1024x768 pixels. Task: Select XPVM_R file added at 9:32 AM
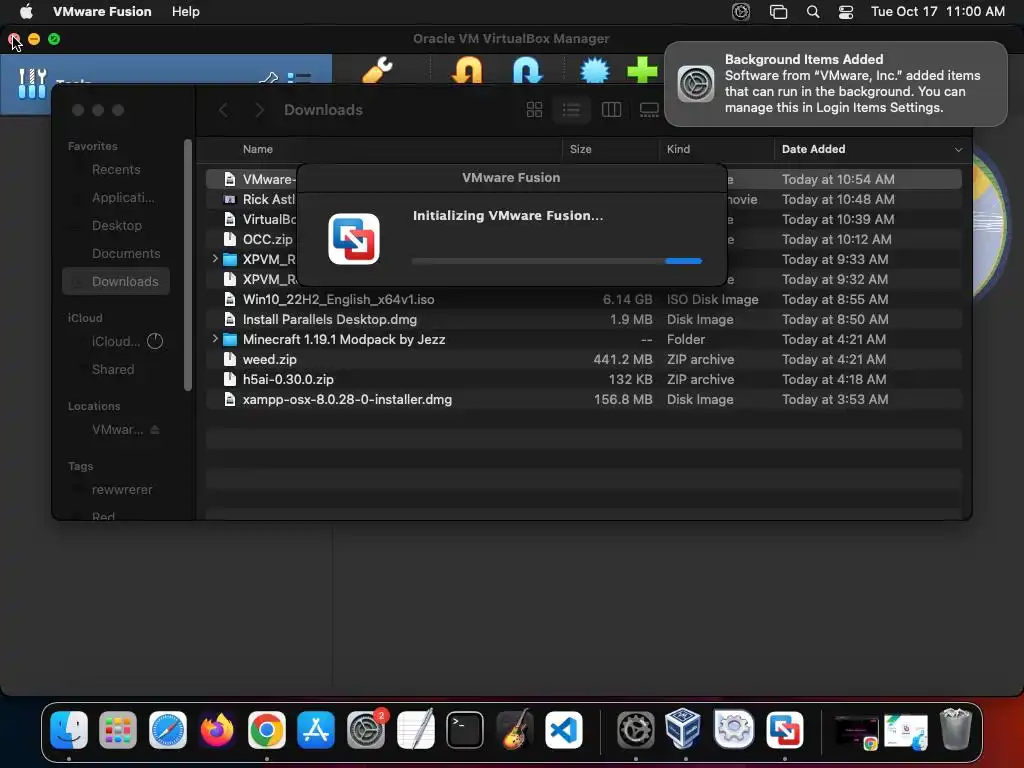584,280
